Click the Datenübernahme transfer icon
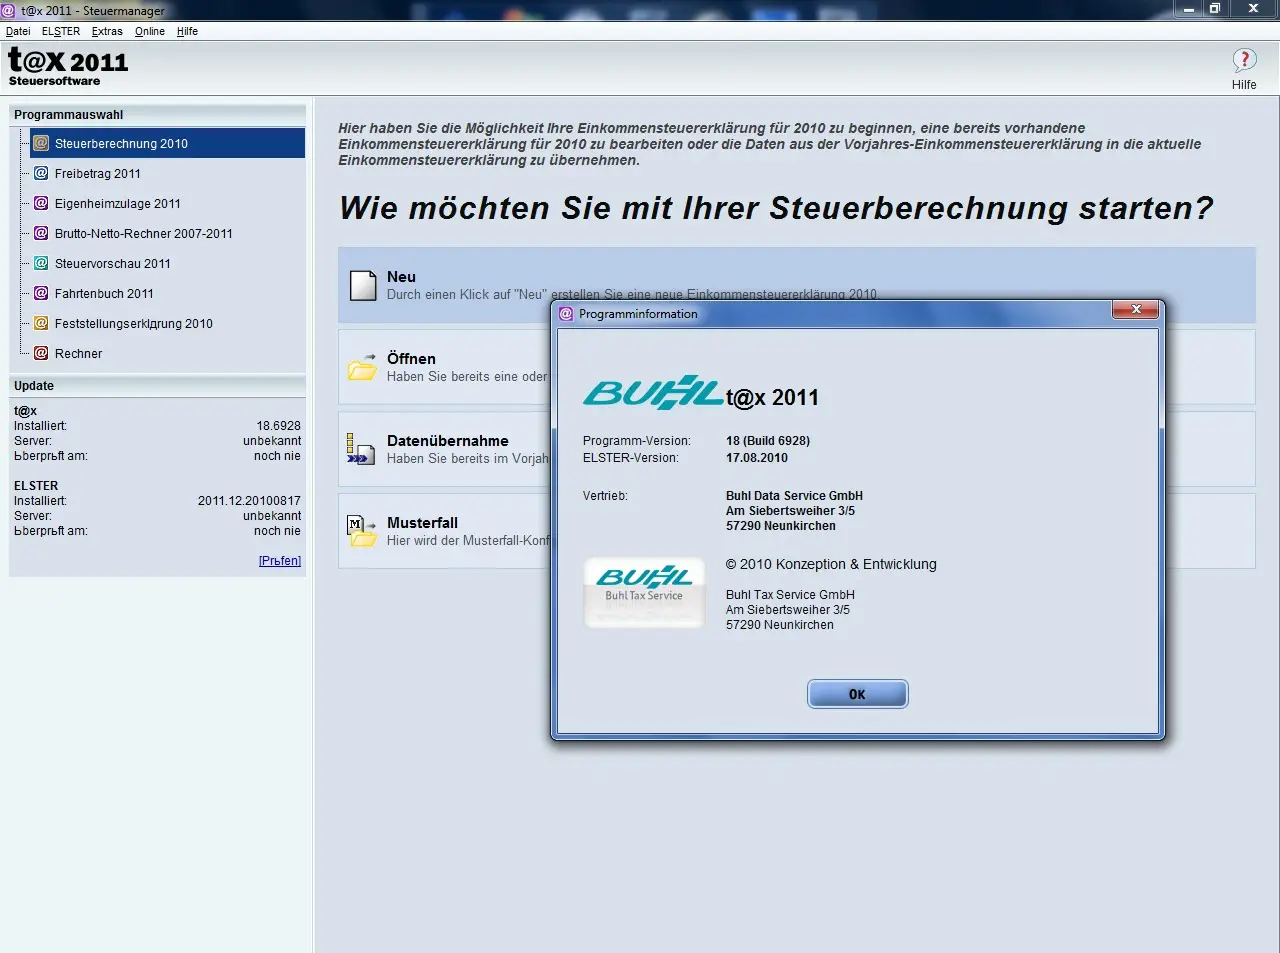Viewport: 1280px width, 953px height. point(360,449)
